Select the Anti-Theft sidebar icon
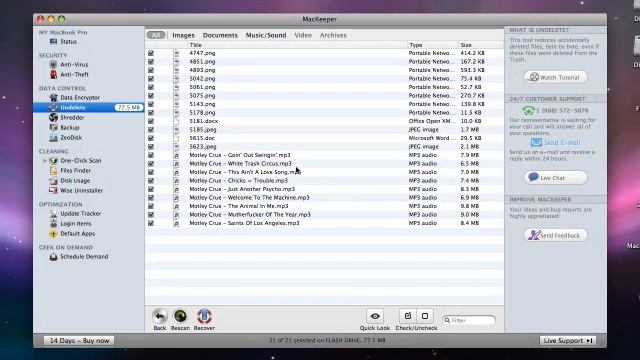The height and width of the screenshot is (360, 640). click(x=53, y=74)
